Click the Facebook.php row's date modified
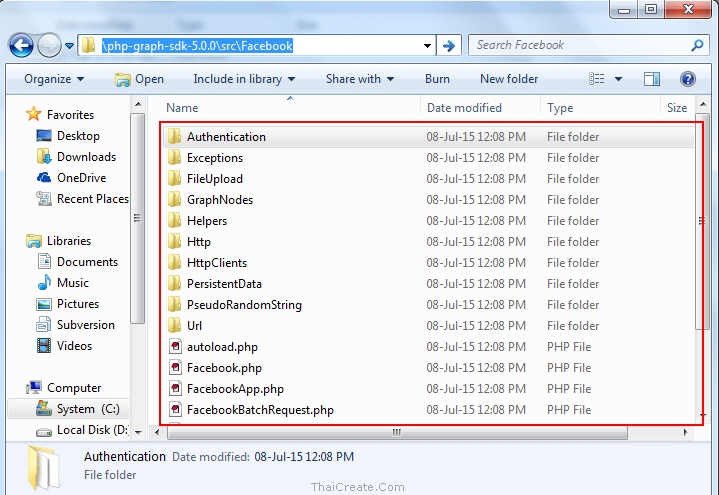Image resolution: width=719 pixels, height=495 pixels. point(476,367)
